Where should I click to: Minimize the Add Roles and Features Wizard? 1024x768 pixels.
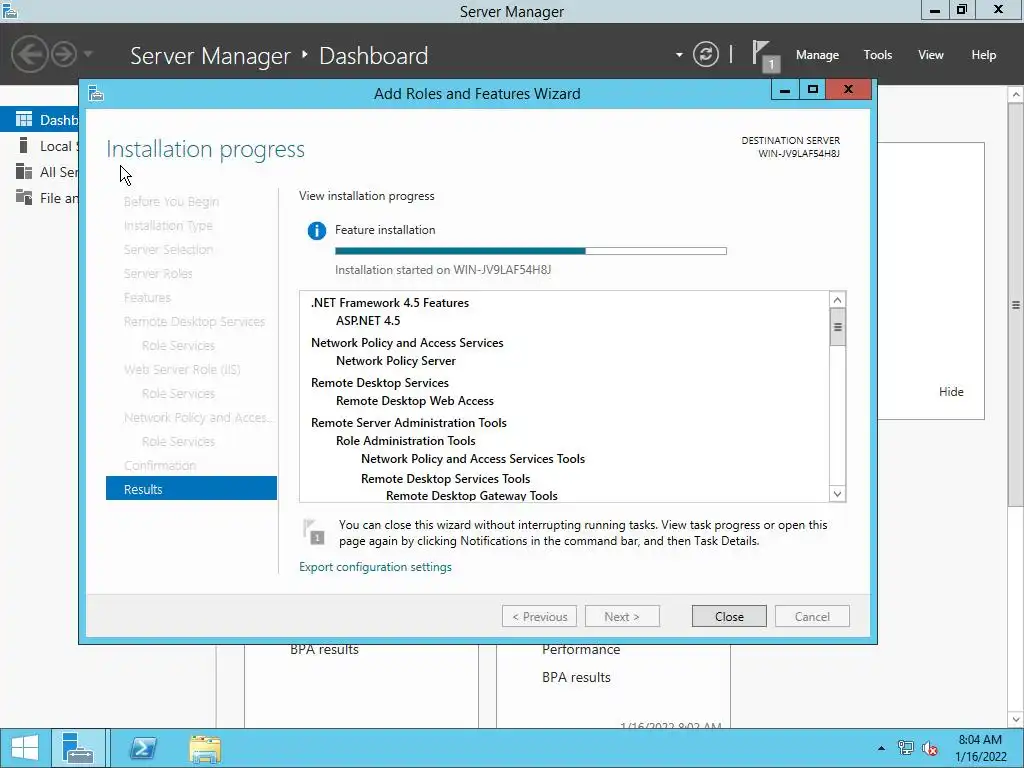(x=784, y=90)
